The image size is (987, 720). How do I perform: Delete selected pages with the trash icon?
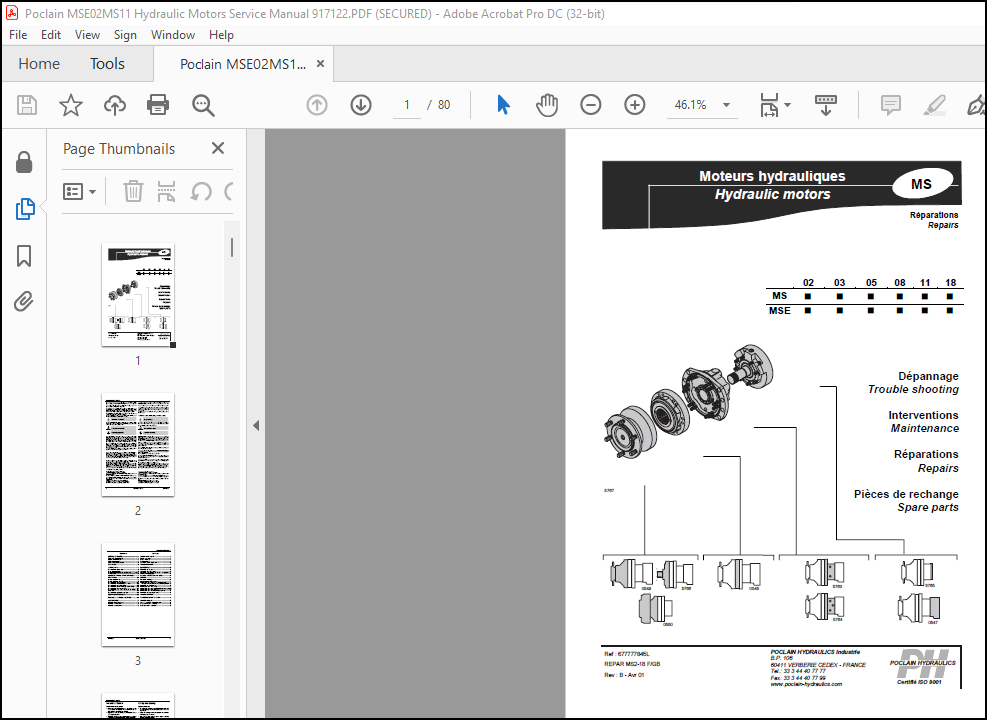133,191
